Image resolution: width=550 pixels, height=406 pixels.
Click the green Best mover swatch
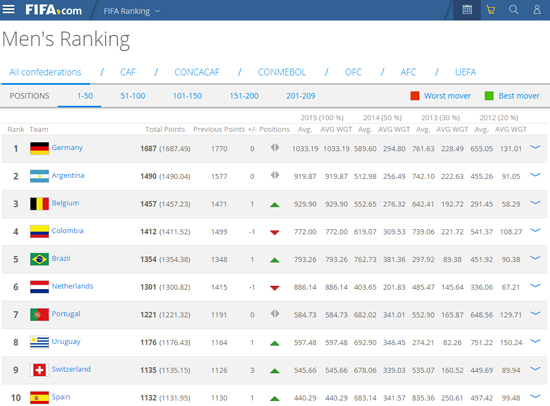489,96
